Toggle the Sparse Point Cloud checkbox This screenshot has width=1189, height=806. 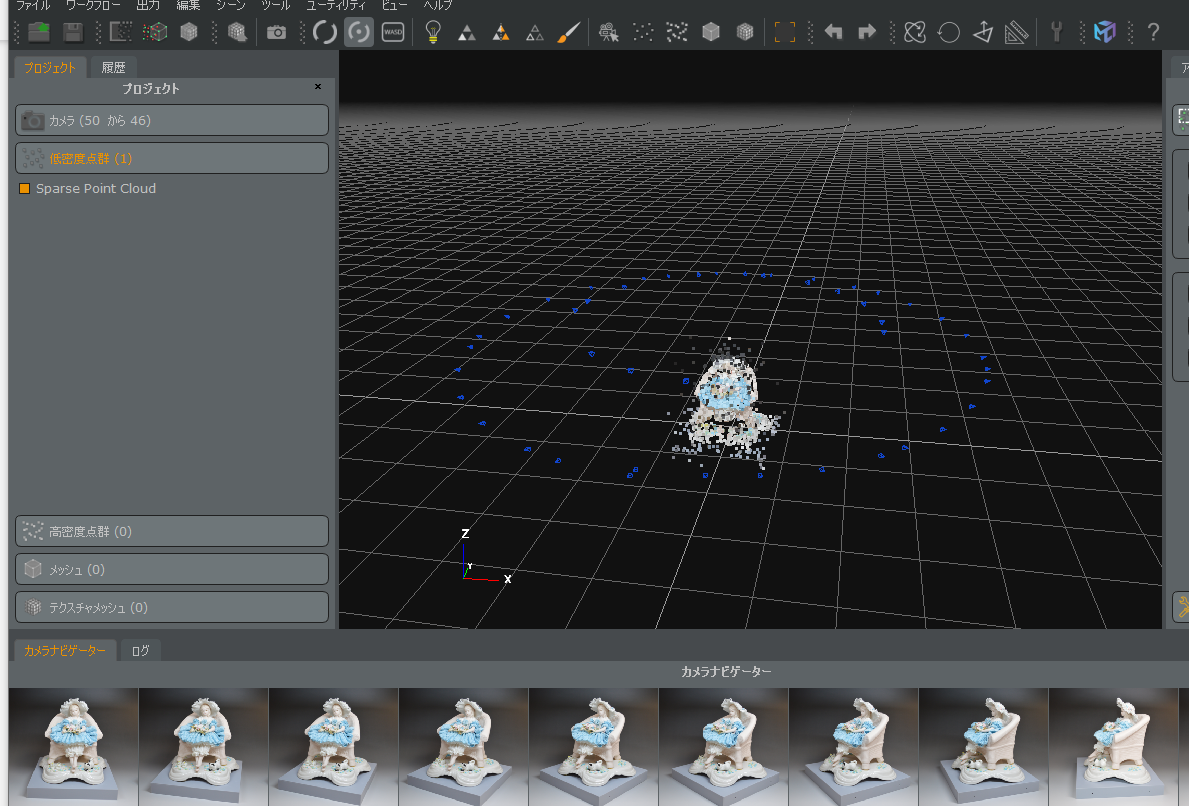pyautogui.click(x=25, y=189)
